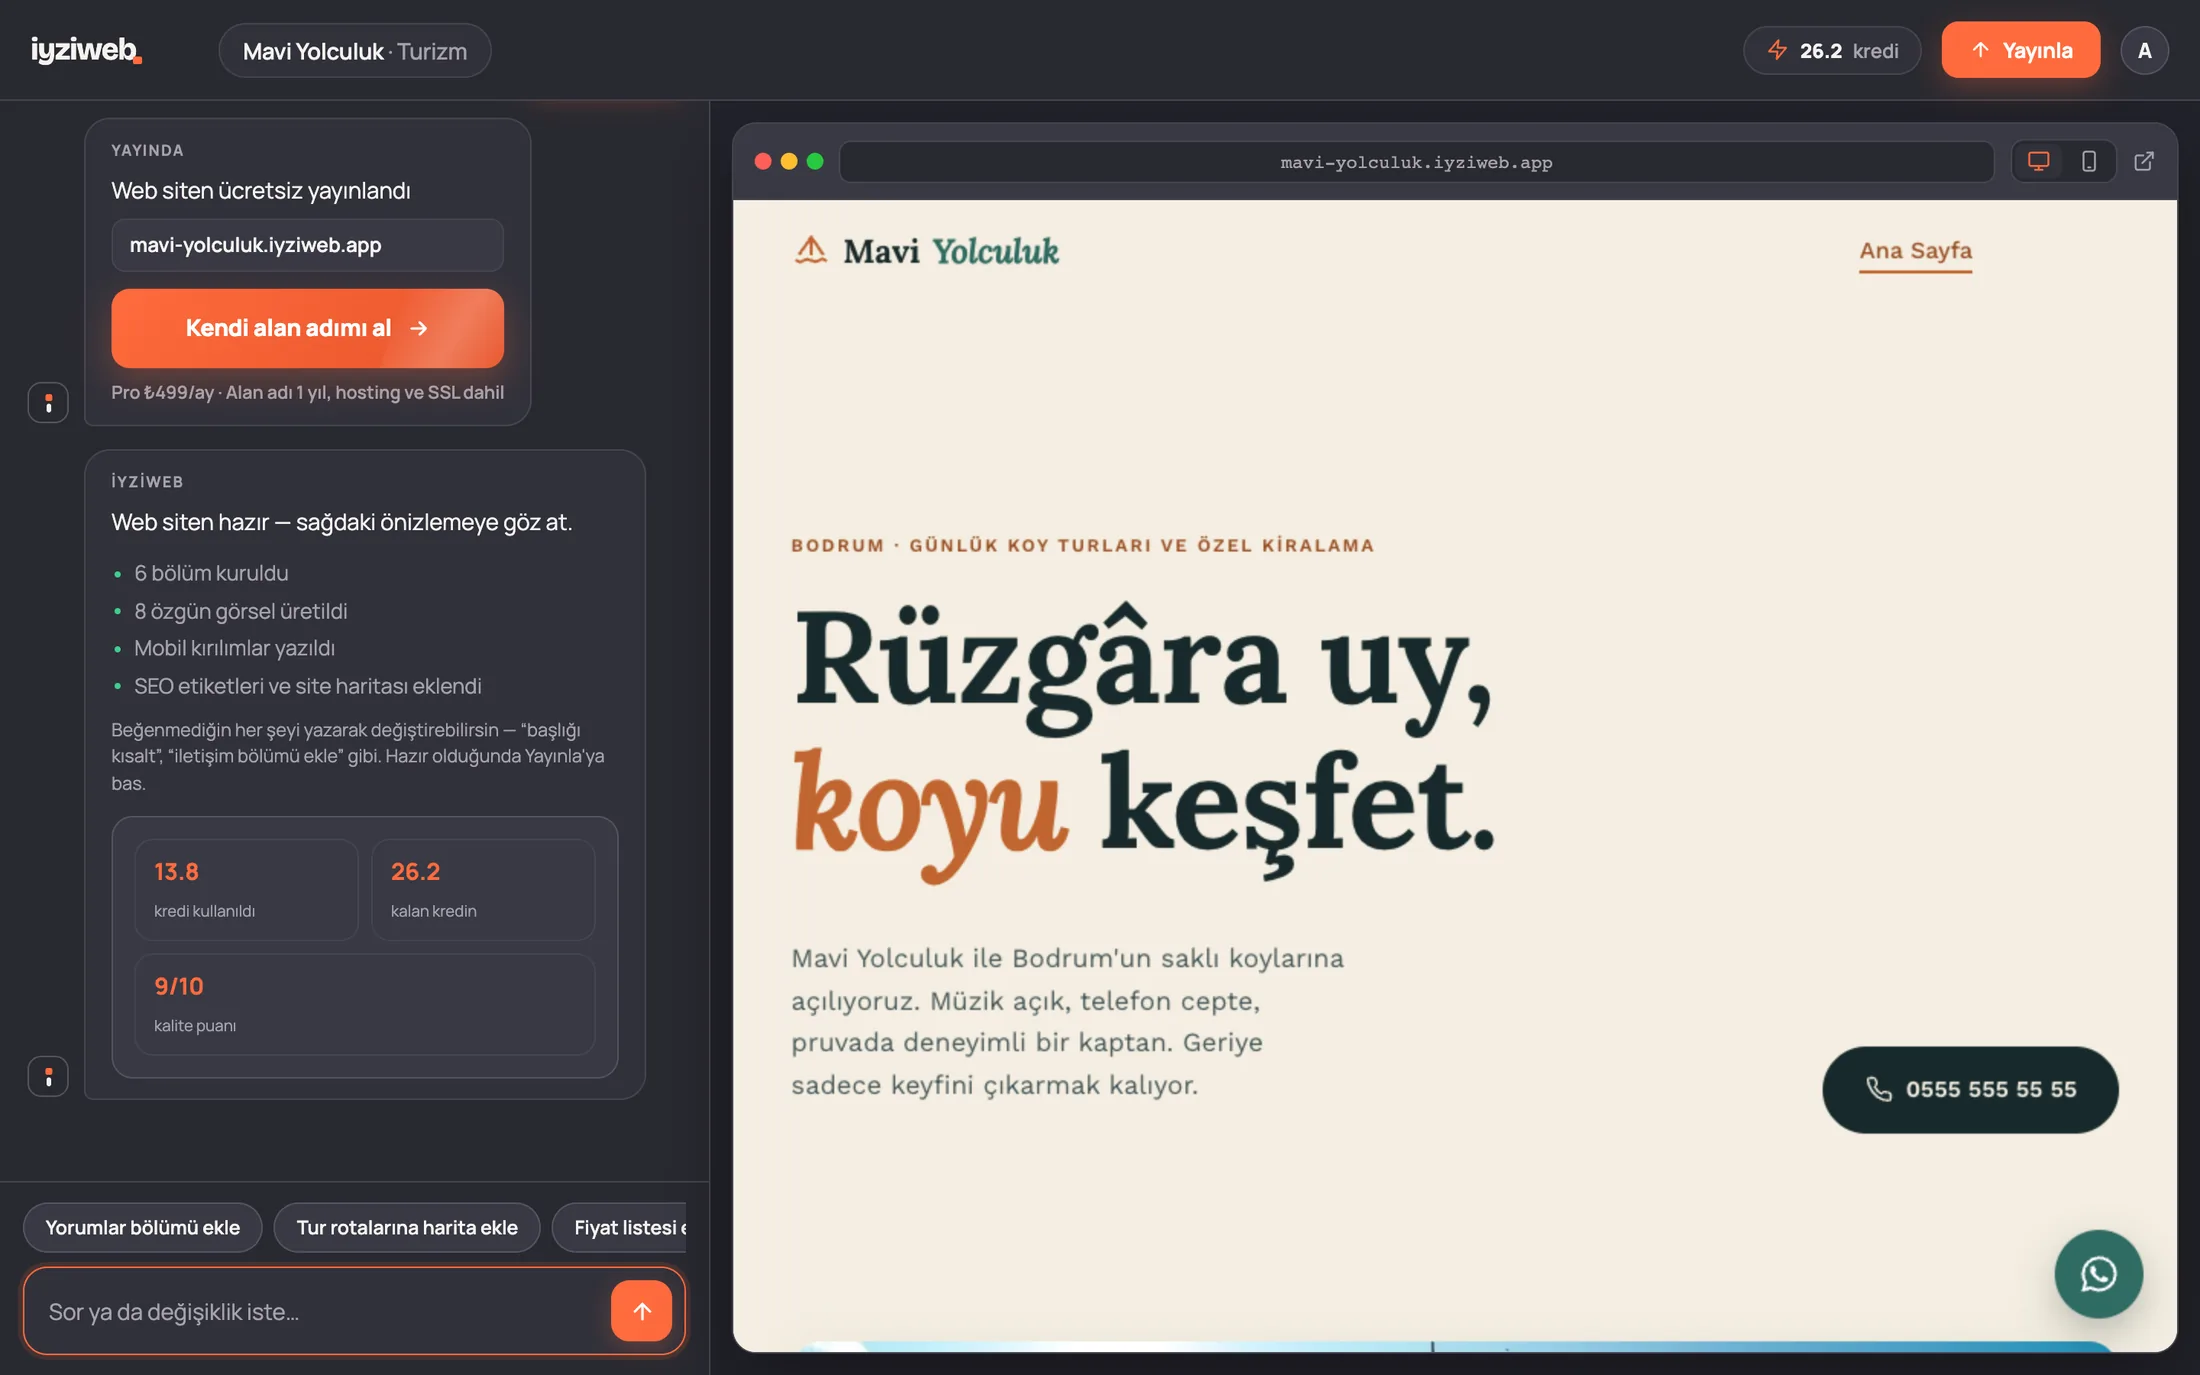Send the message with the arrow button

coord(642,1311)
